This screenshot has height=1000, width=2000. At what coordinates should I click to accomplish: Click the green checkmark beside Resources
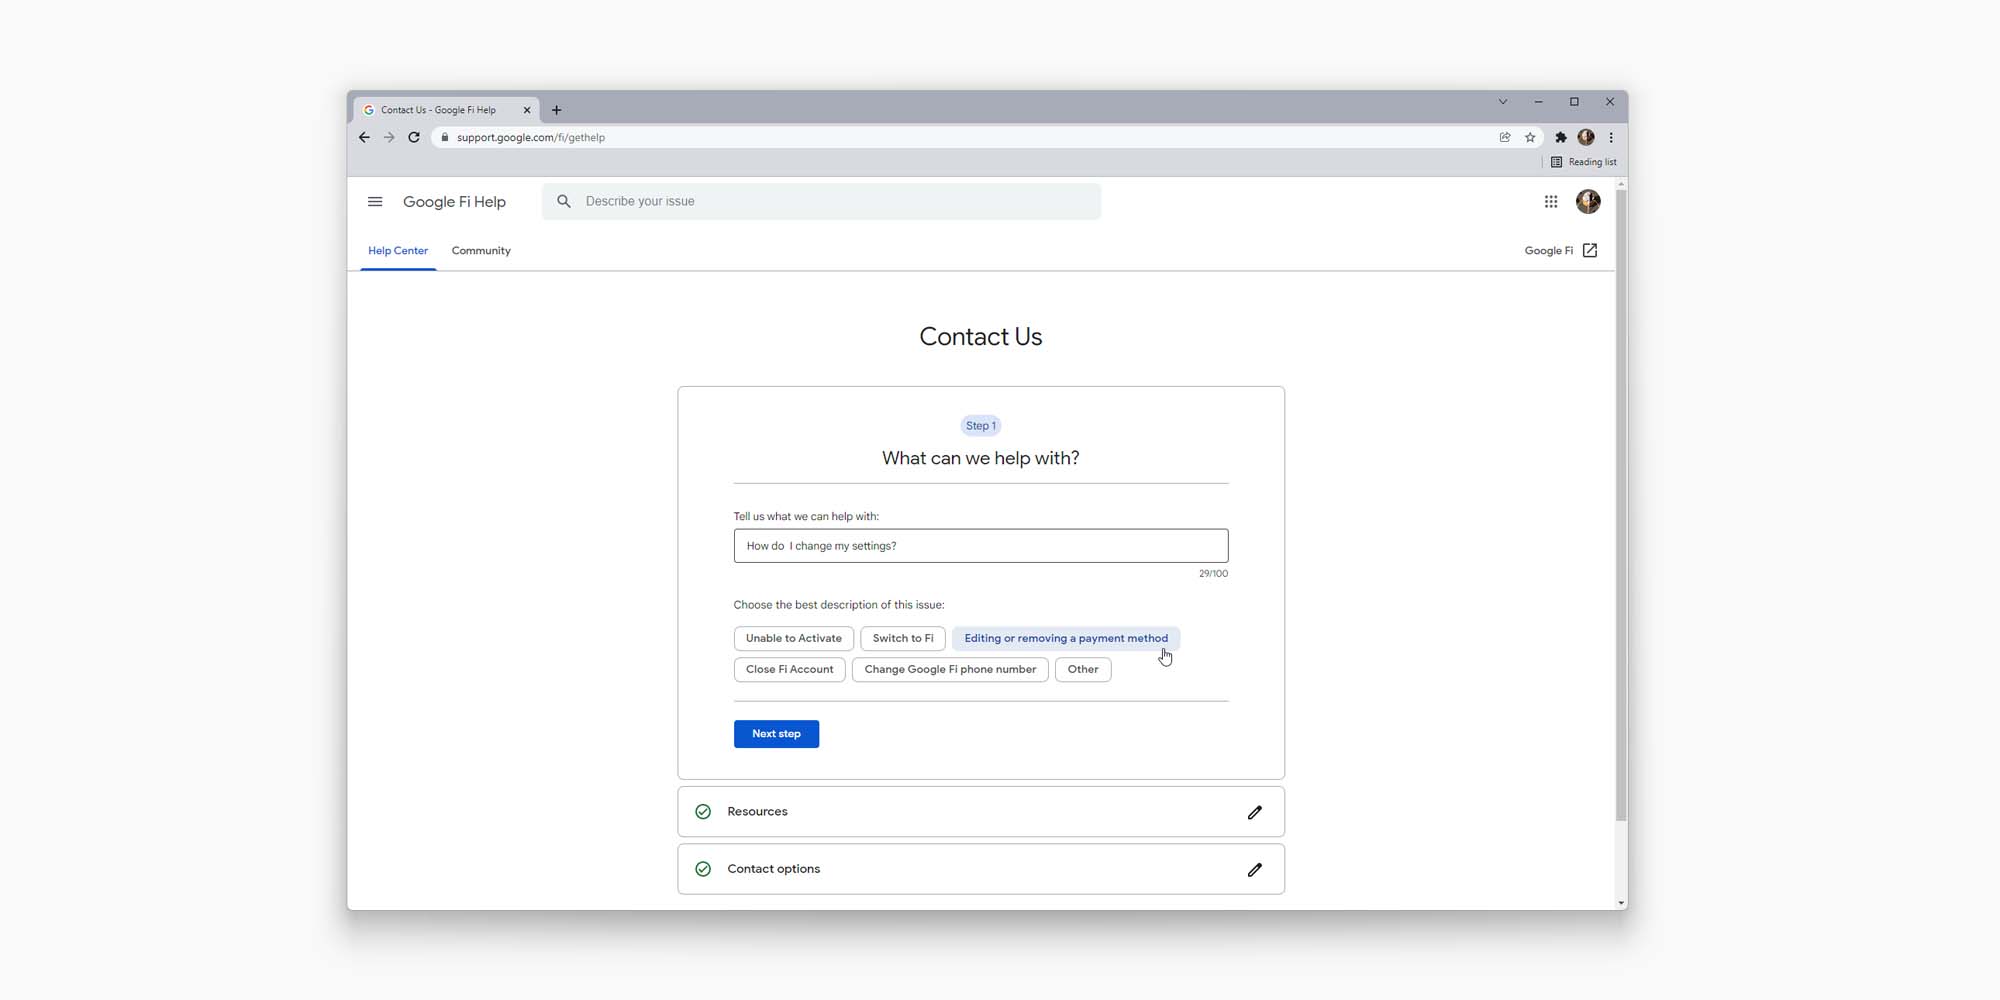704,811
